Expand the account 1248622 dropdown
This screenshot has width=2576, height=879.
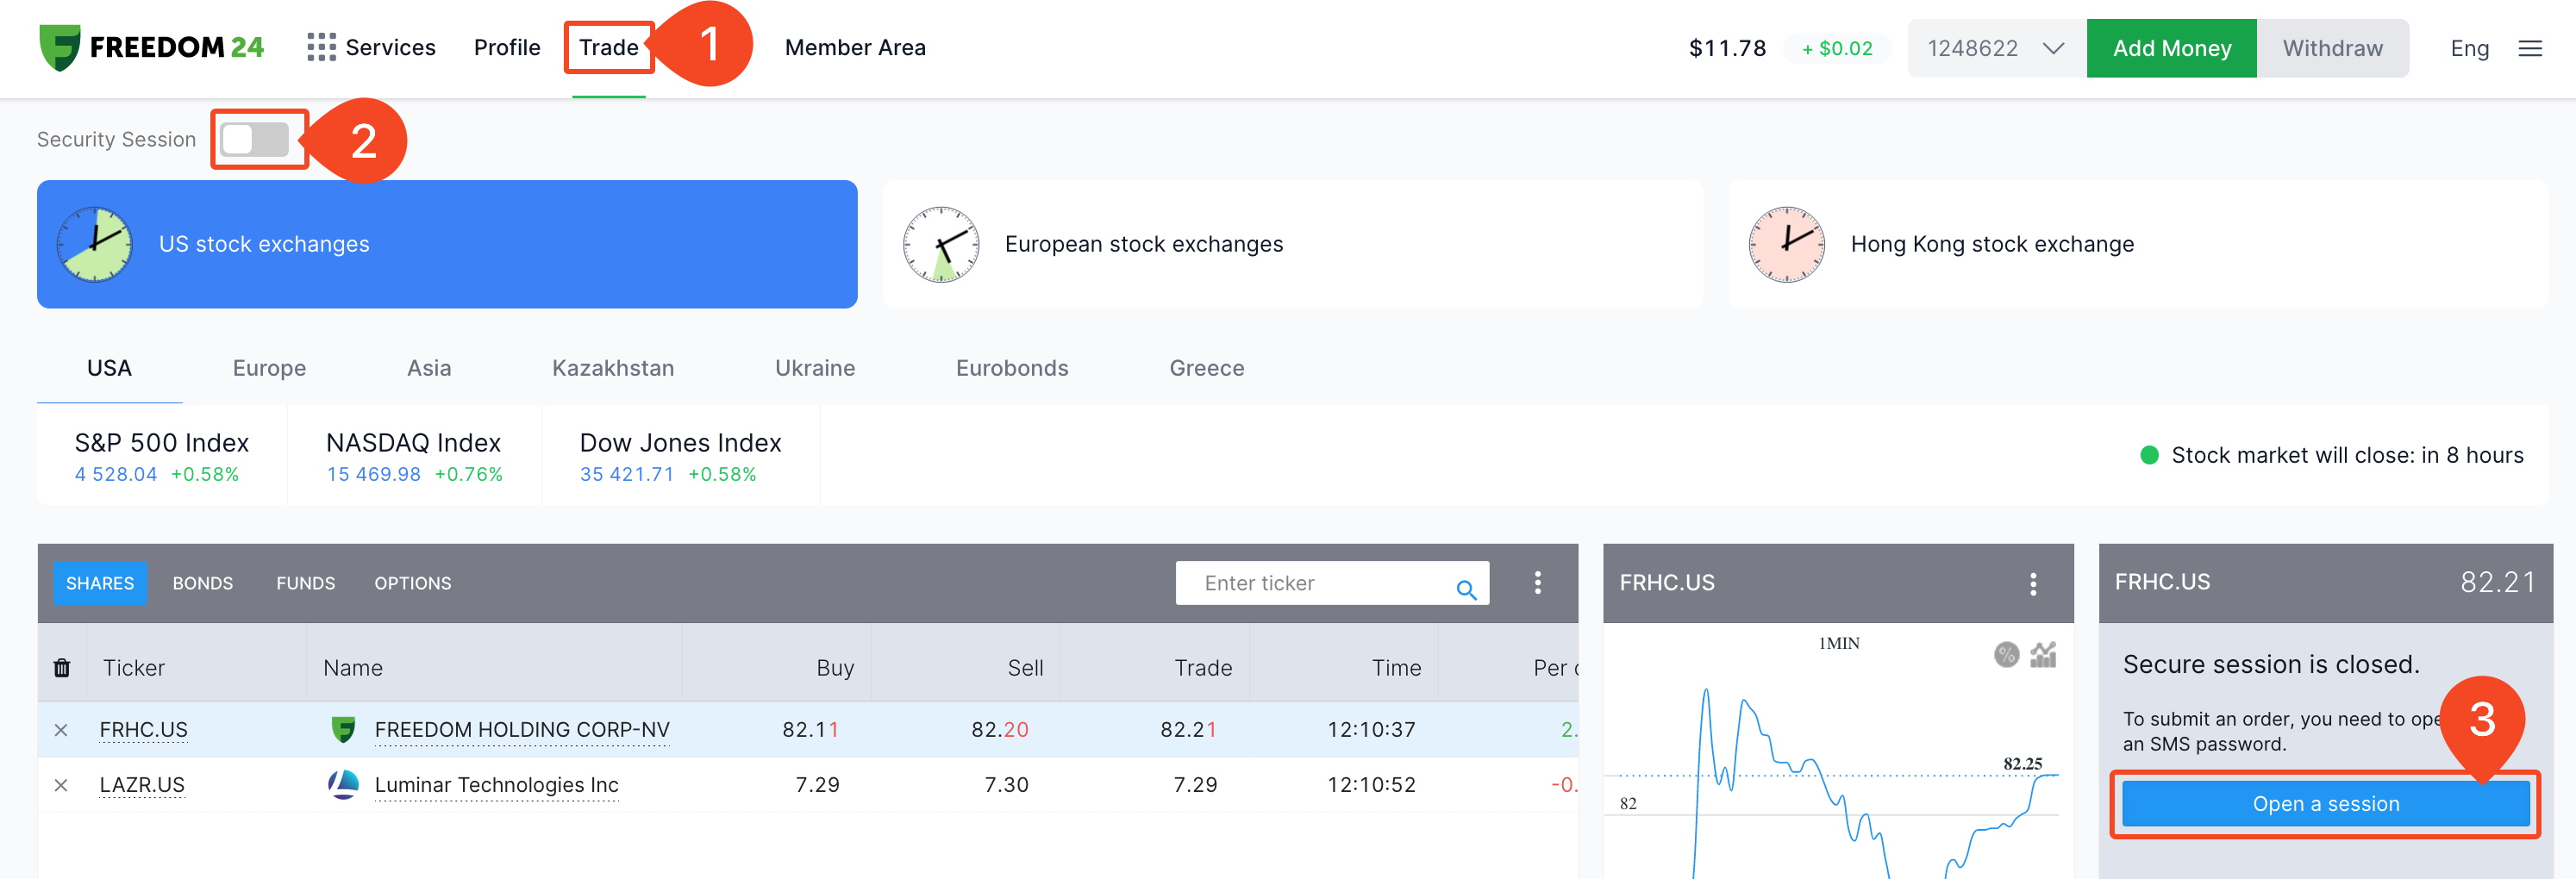[x=1996, y=48]
